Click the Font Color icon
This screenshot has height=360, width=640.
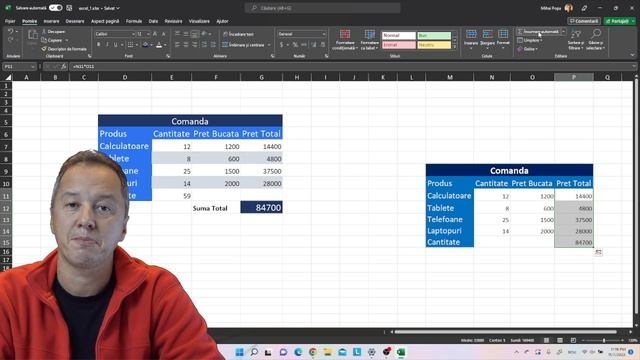159,44
